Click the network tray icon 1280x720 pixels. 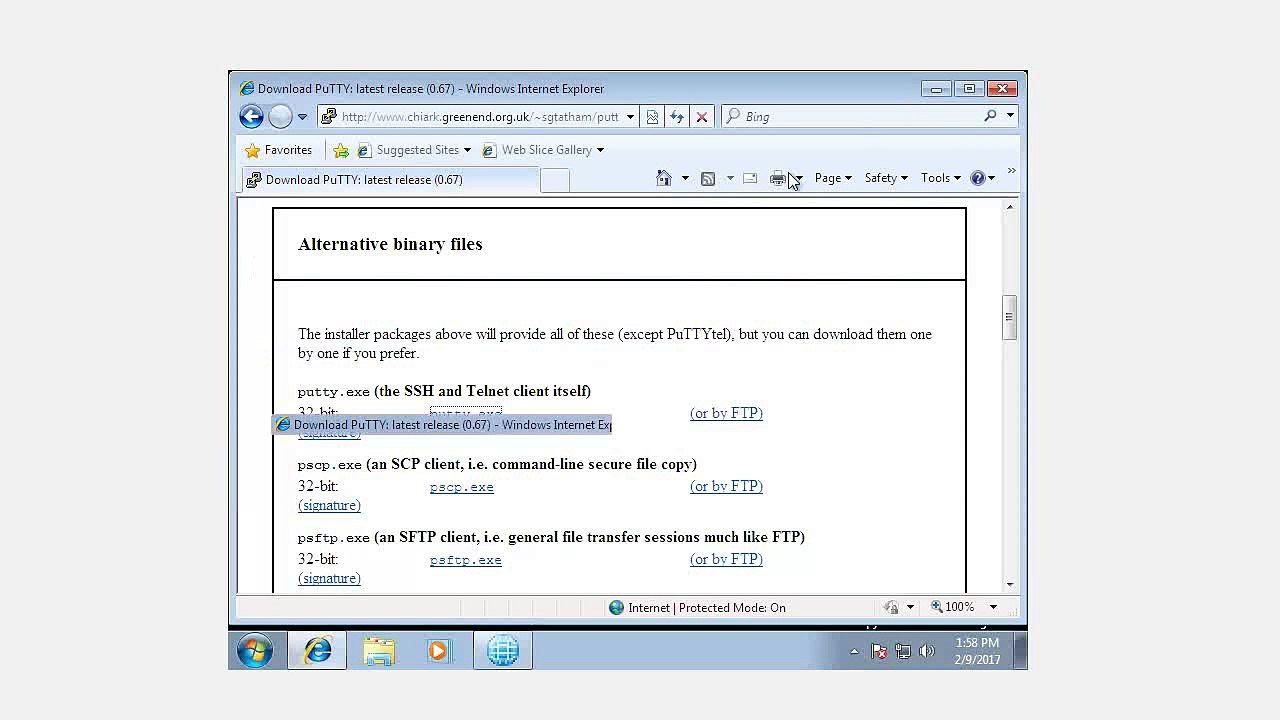point(903,652)
